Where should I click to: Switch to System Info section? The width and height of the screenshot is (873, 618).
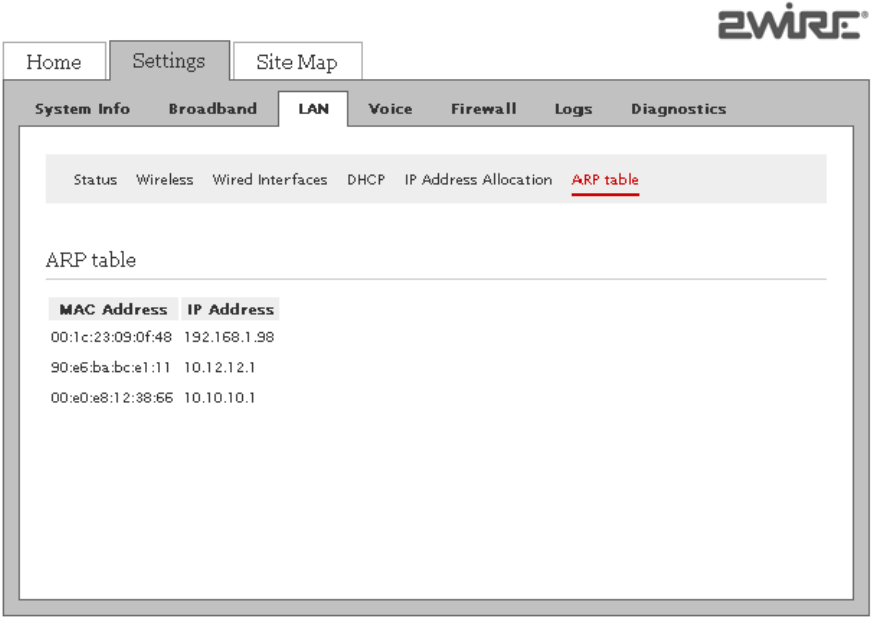click(x=82, y=109)
